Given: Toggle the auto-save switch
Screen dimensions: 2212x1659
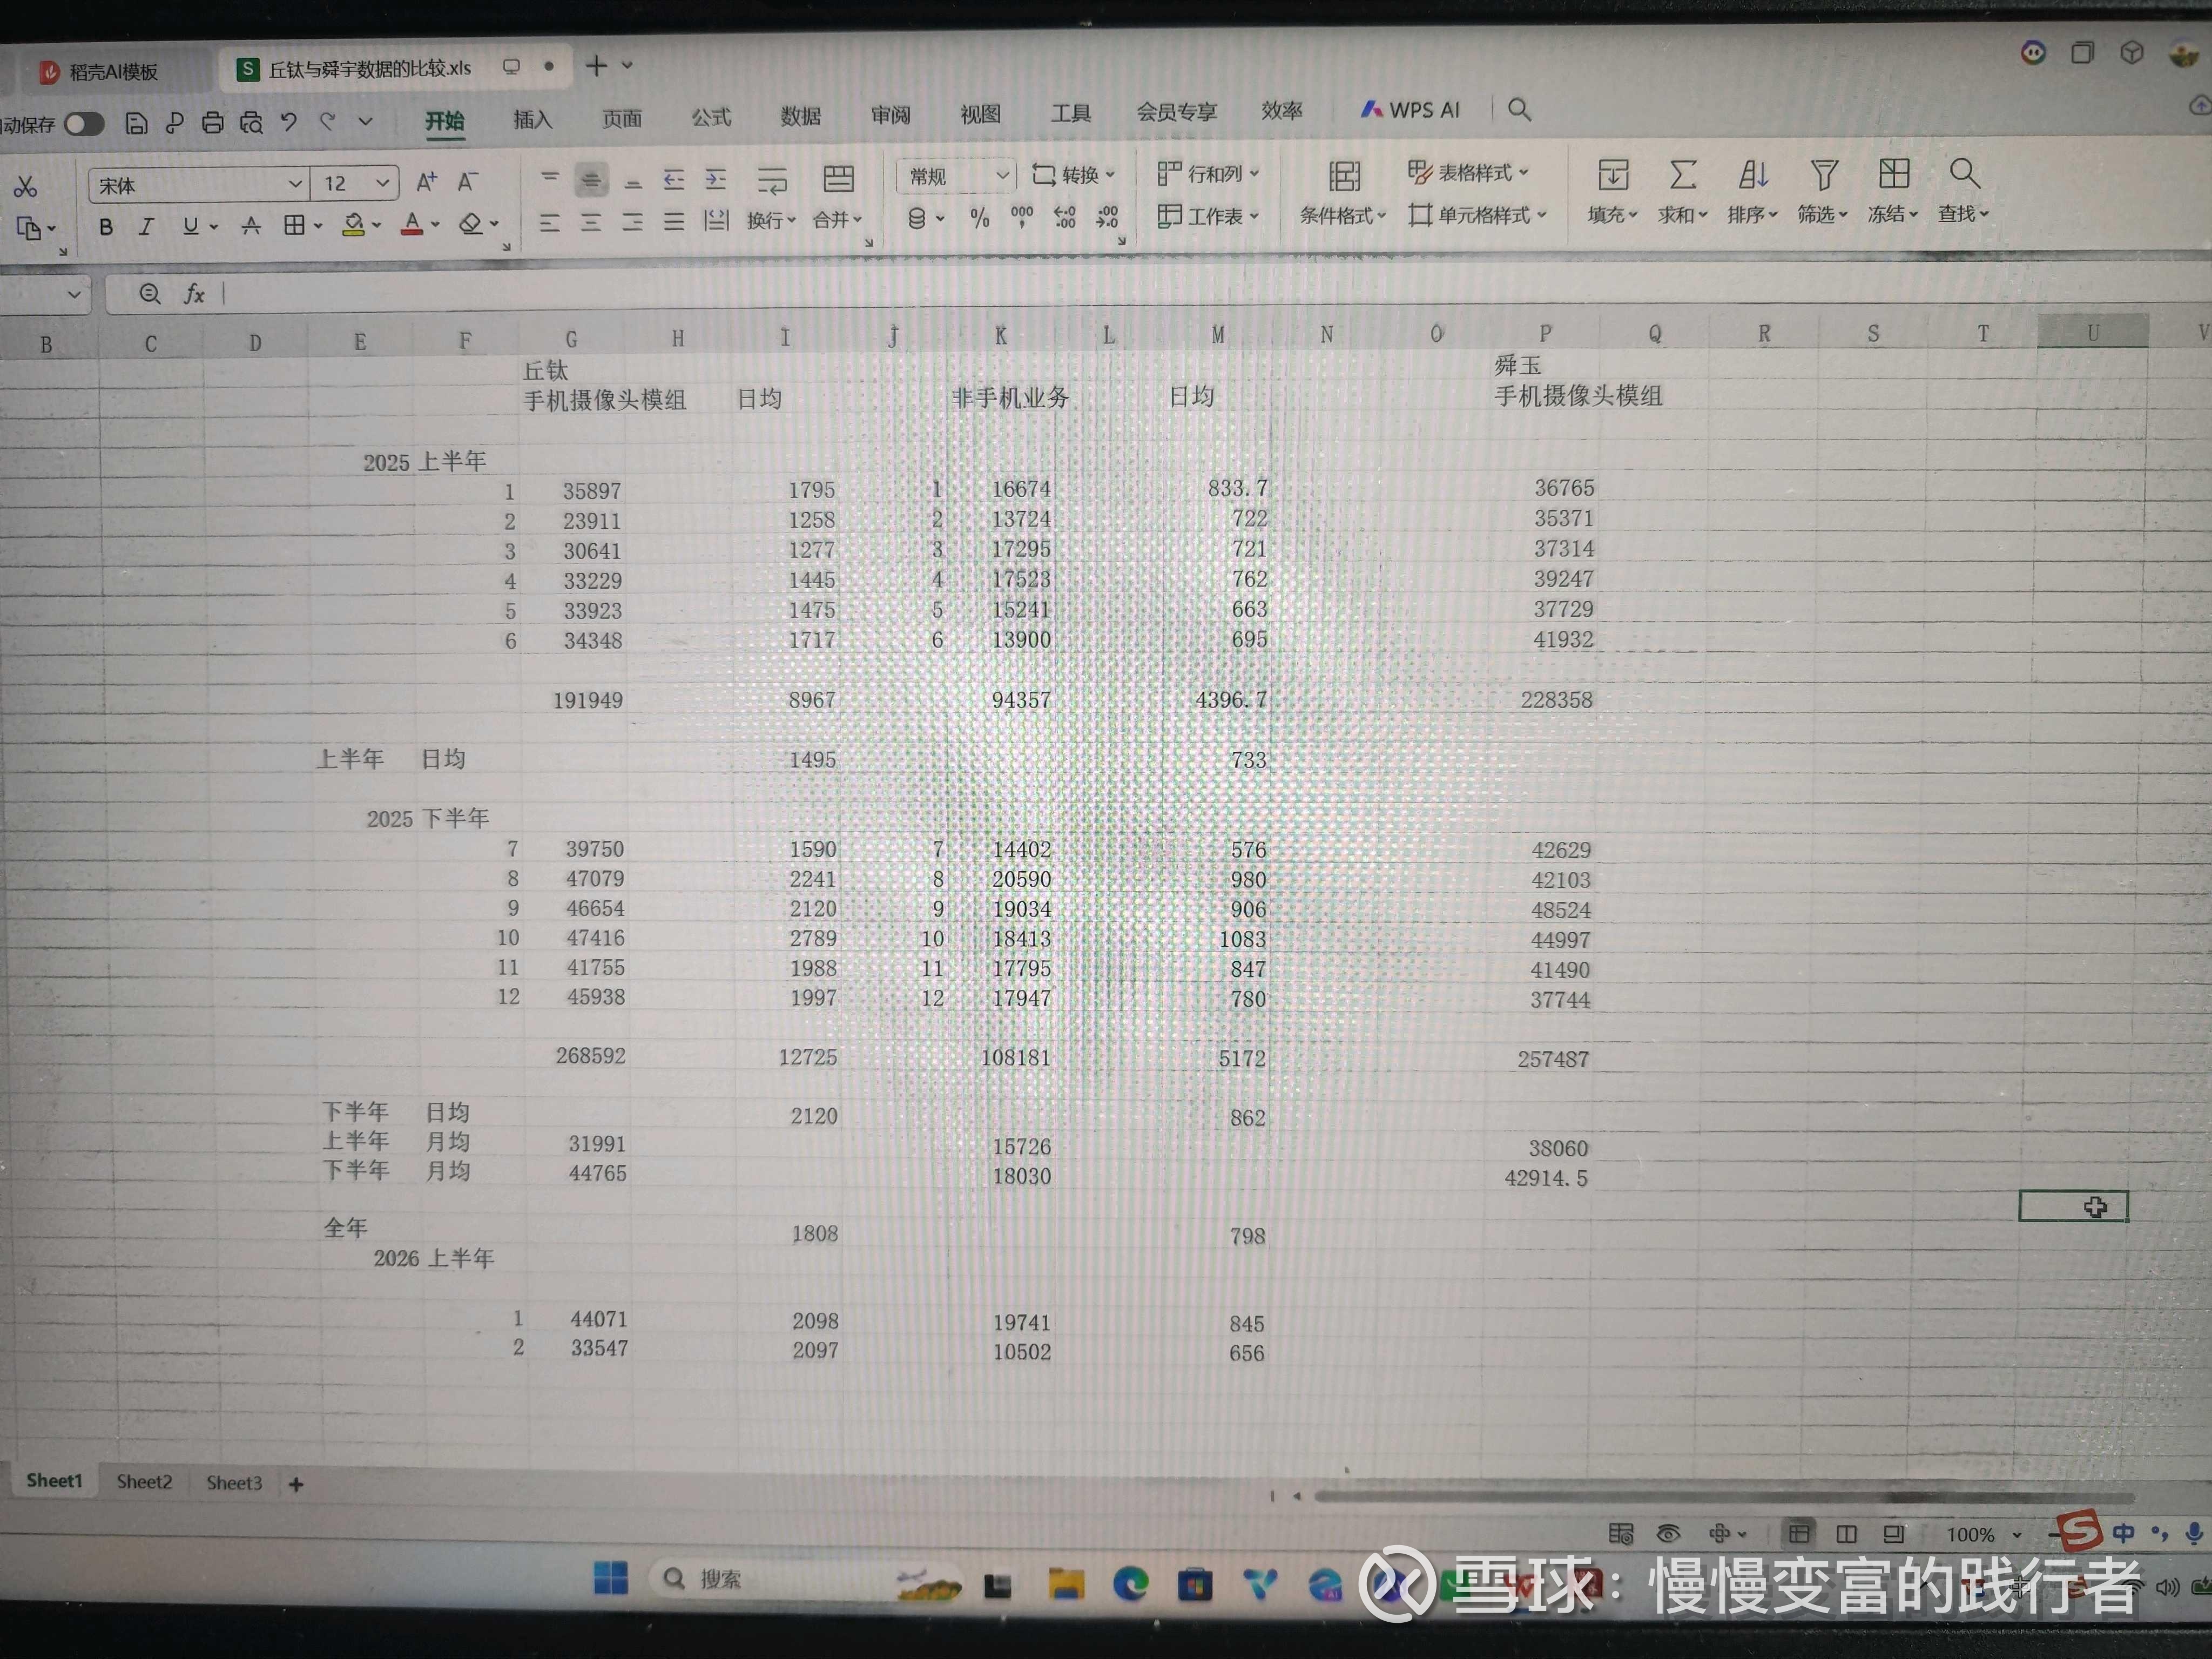Looking at the screenshot, I should [x=84, y=124].
